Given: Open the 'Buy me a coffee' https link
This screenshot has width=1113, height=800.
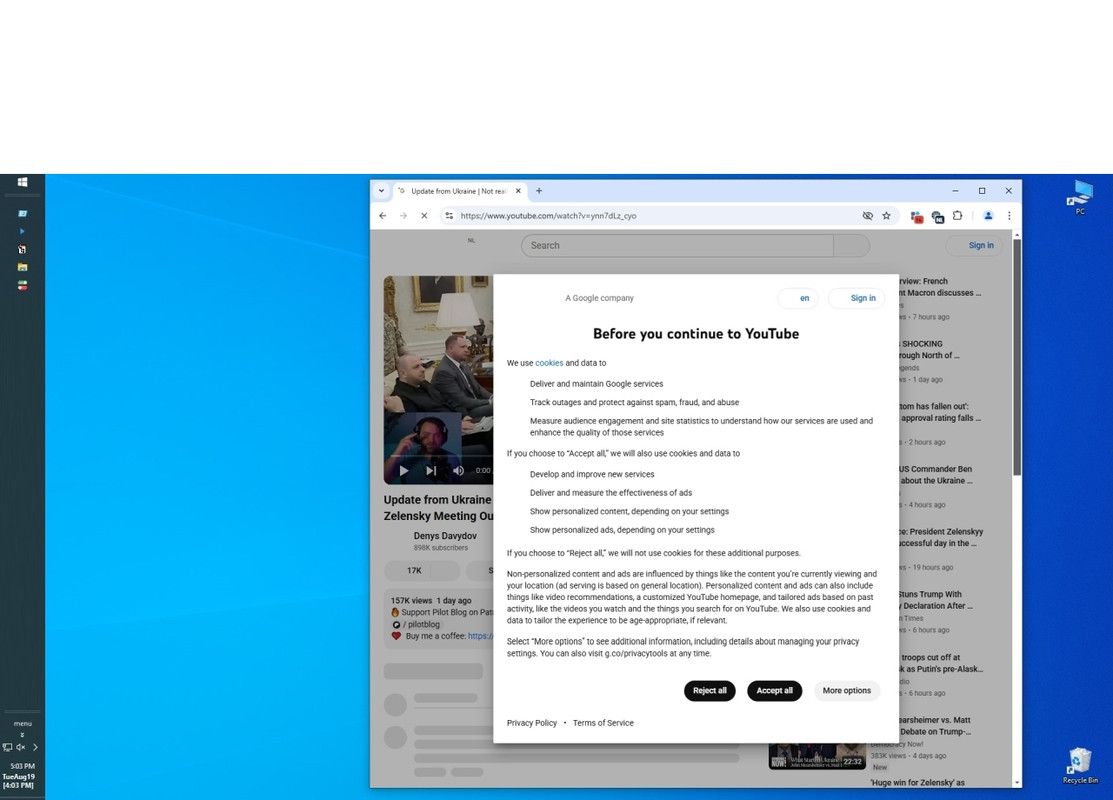Looking at the screenshot, I should (x=480, y=636).
